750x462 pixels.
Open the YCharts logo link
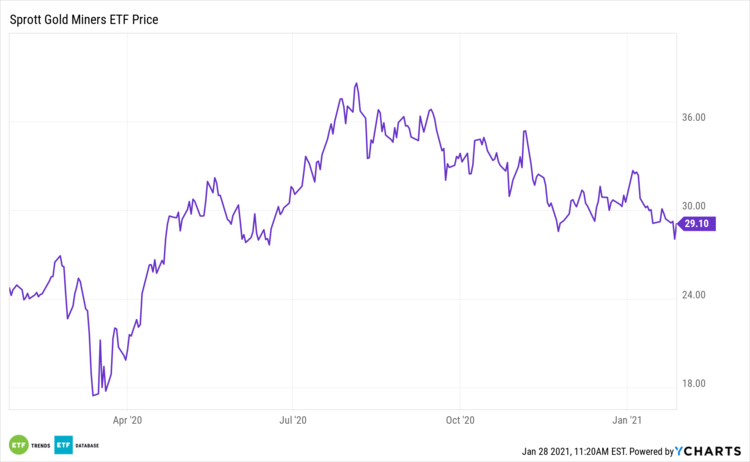coord(711,449)
